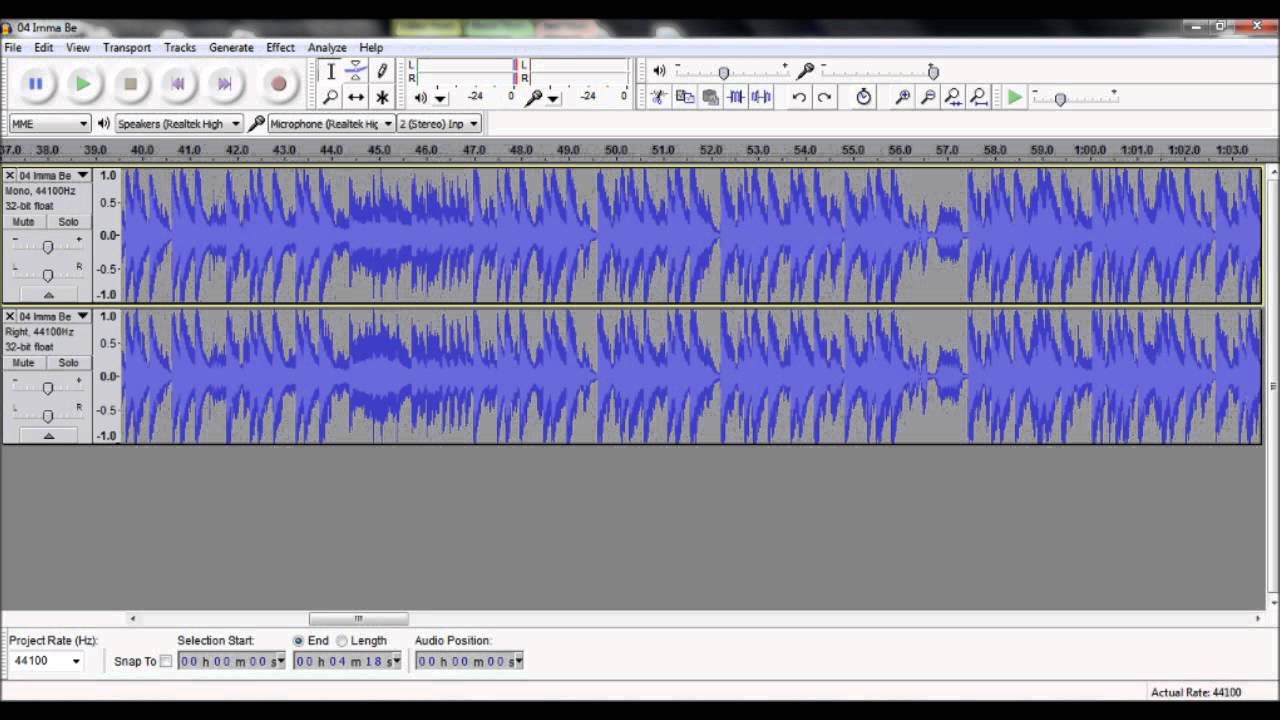This screenshot has width=1280, height=720.
Task: Enable the Snap To checkbox
Action: point(166,661)
